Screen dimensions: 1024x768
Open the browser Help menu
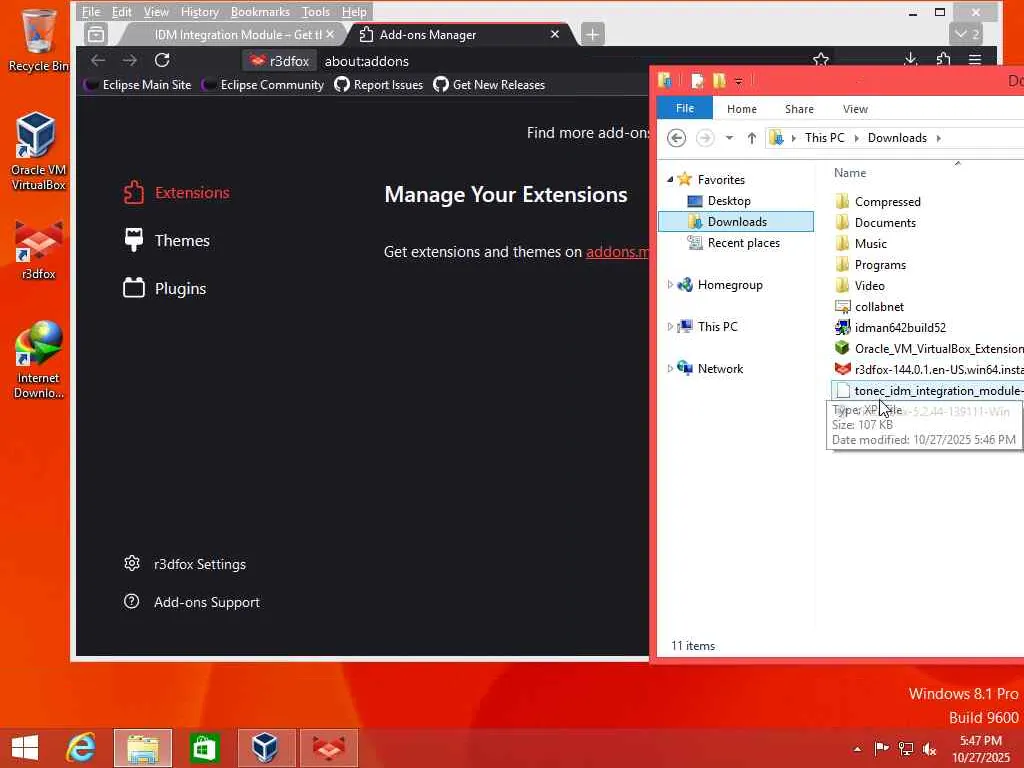[354, 12]
